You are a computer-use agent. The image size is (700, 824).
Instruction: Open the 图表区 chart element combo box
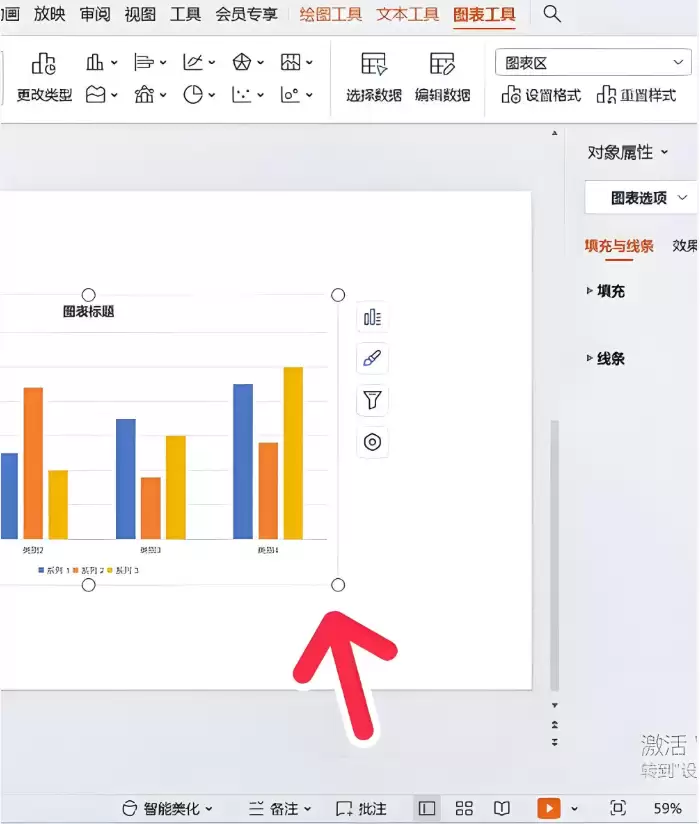click(x=593, y=63)
